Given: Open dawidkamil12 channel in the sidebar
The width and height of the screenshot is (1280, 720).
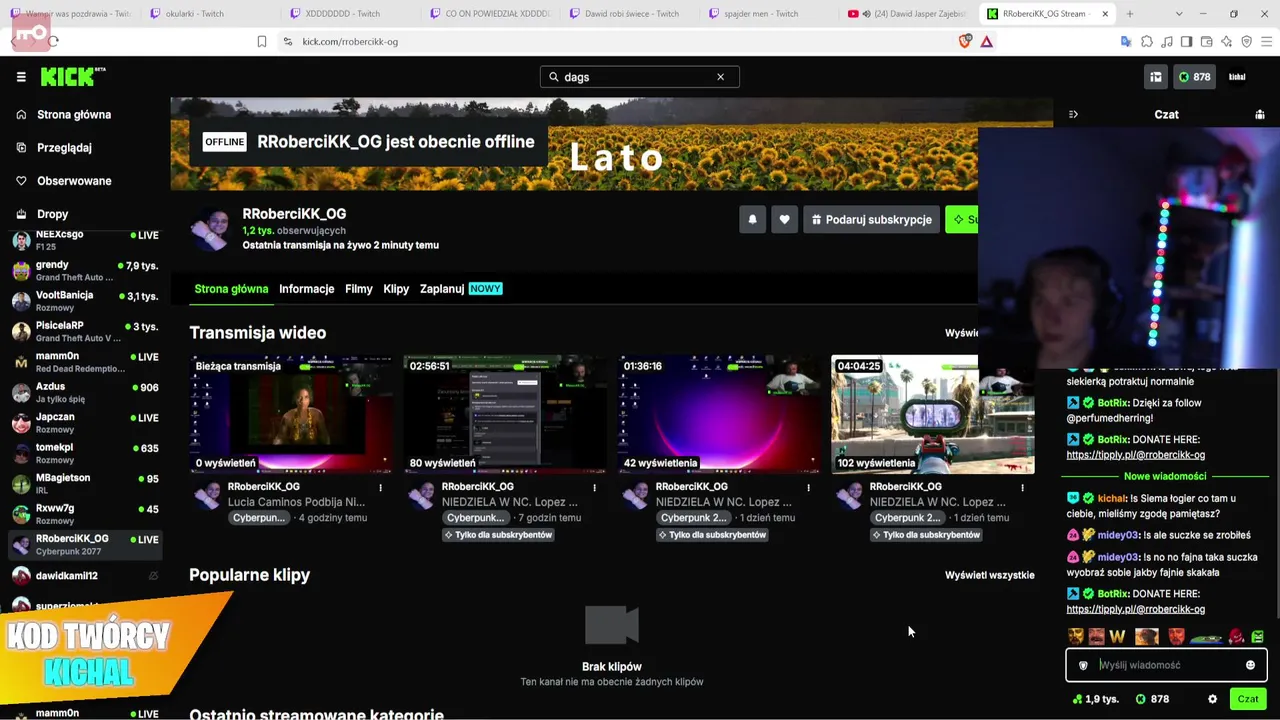Looking at the screenshot, I should click(x=85, y=576).
